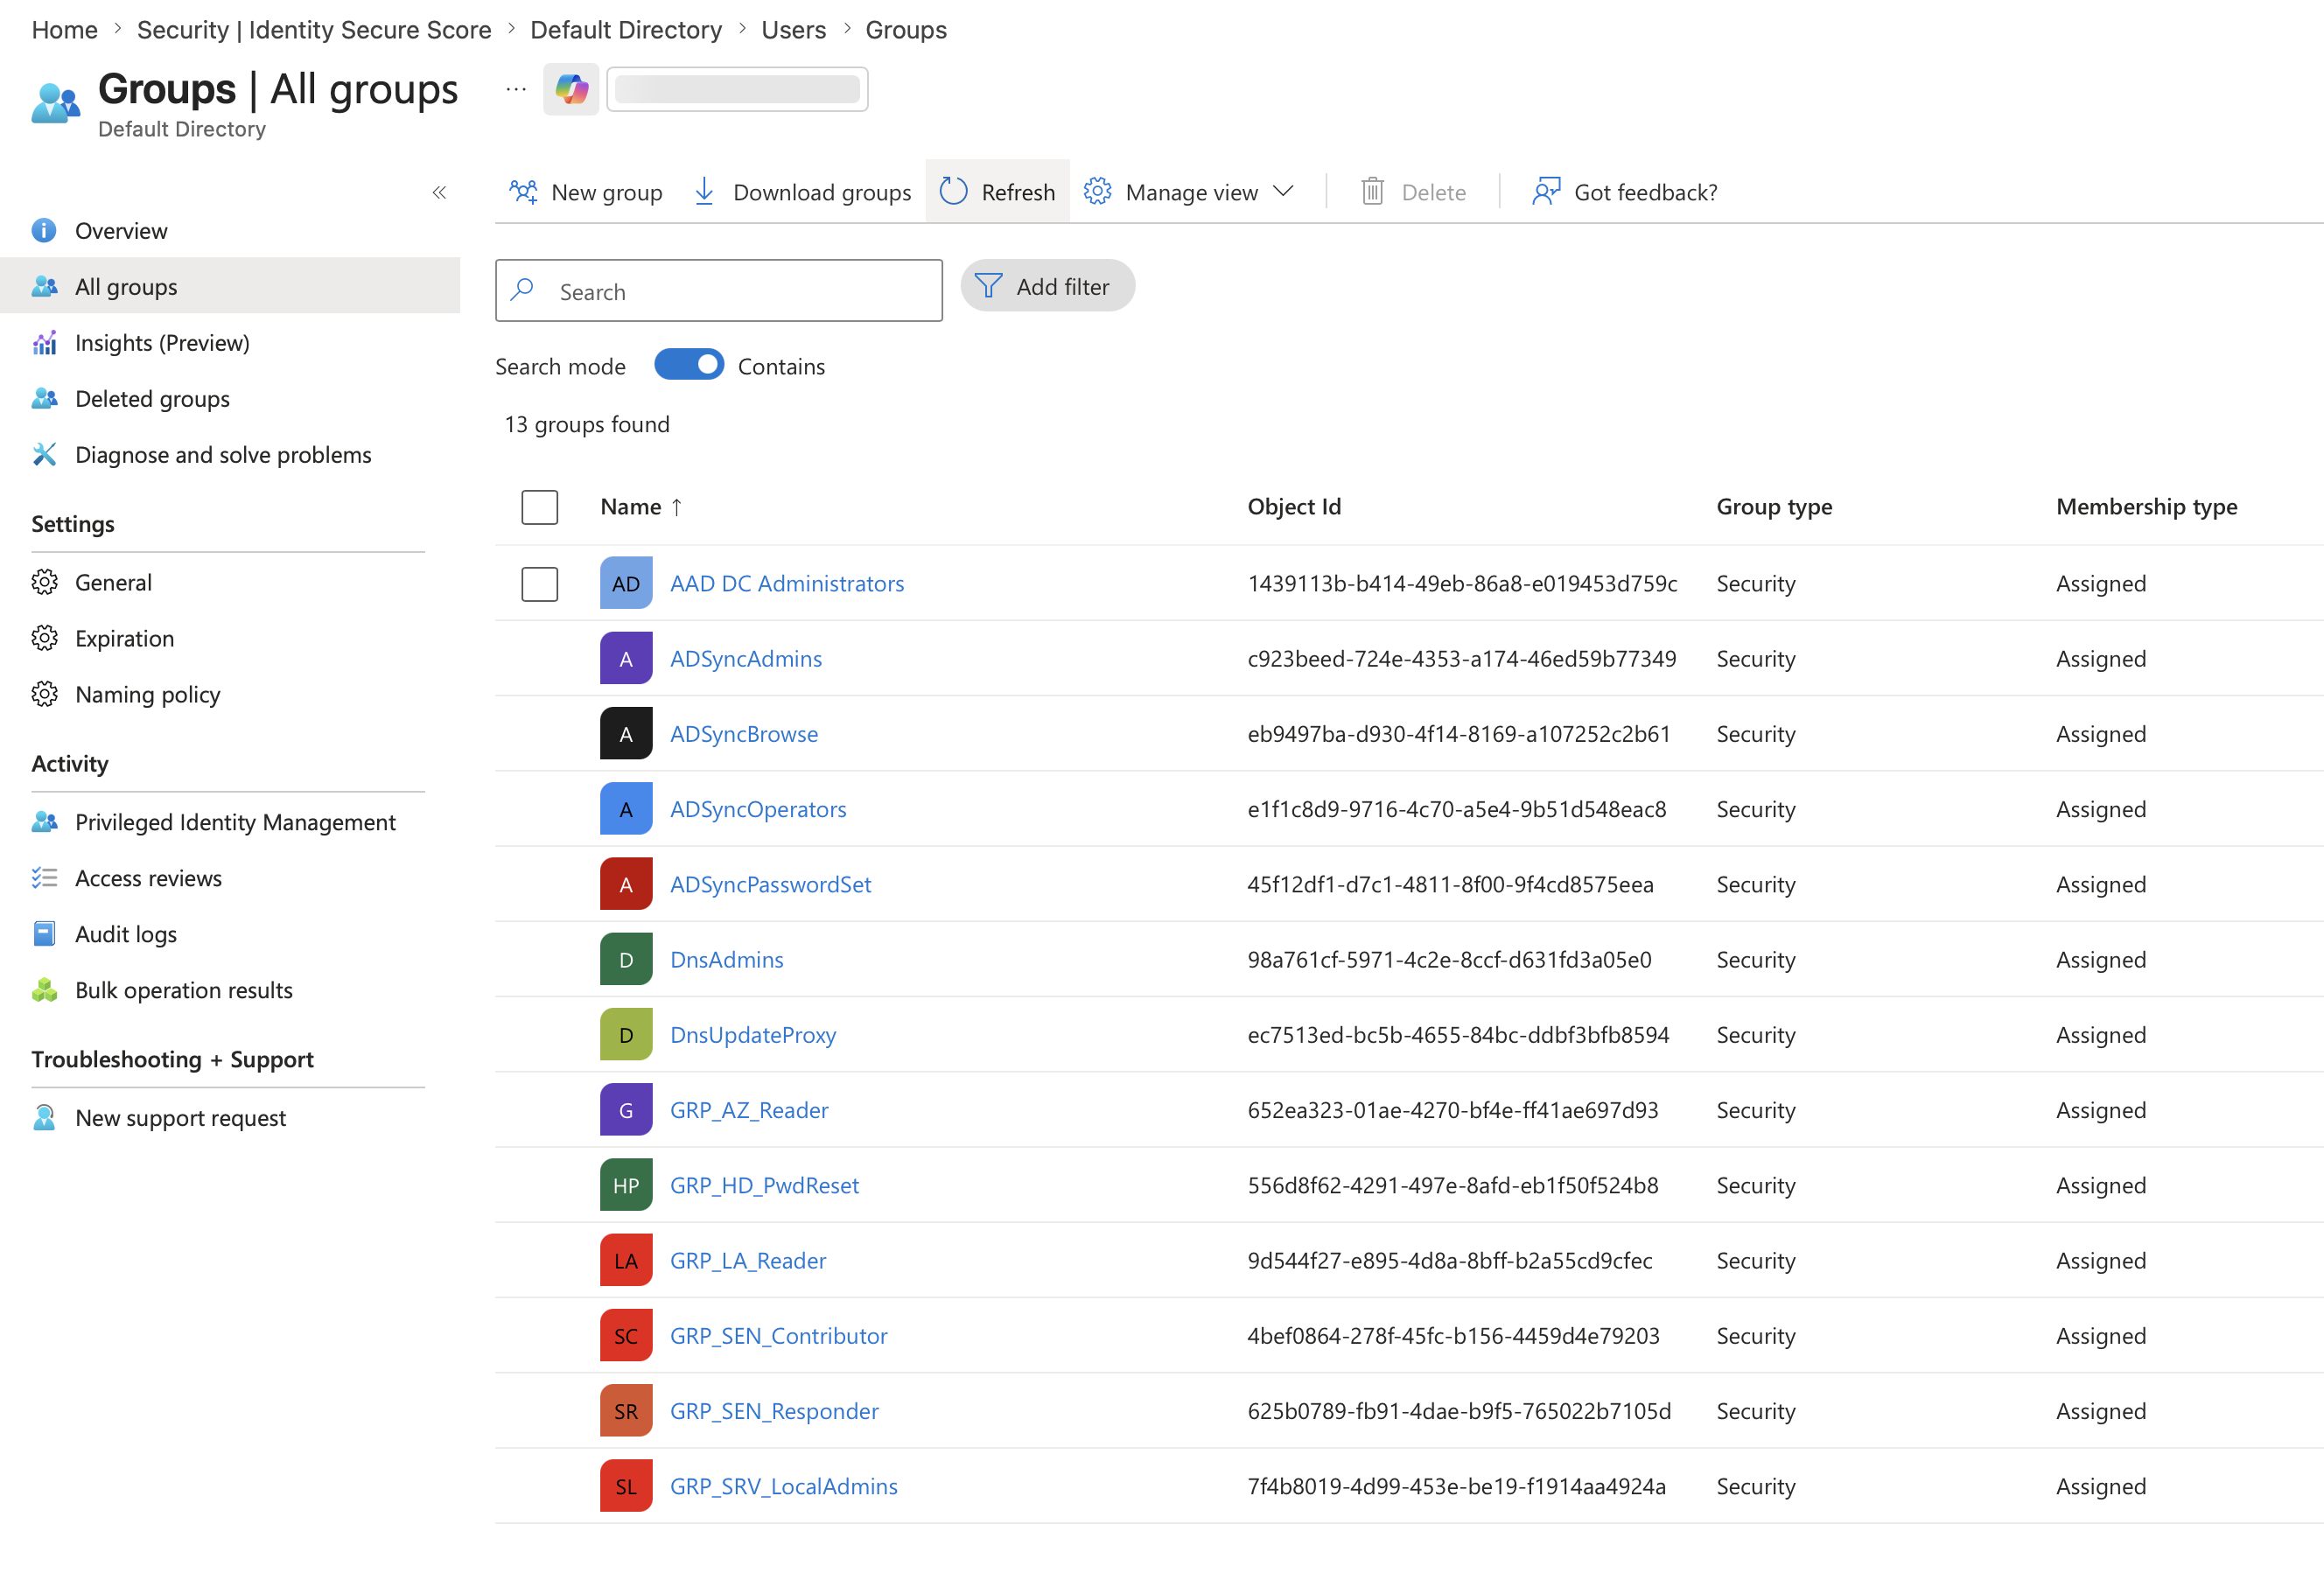
Task: Click the Groups breadcrumb
Action: point(906,30)
